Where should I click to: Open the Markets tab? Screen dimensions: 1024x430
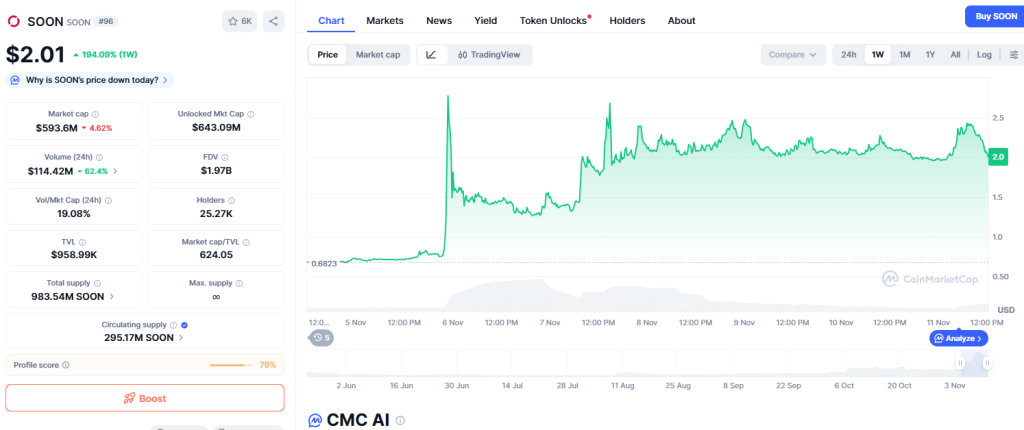tap(385, 20)
